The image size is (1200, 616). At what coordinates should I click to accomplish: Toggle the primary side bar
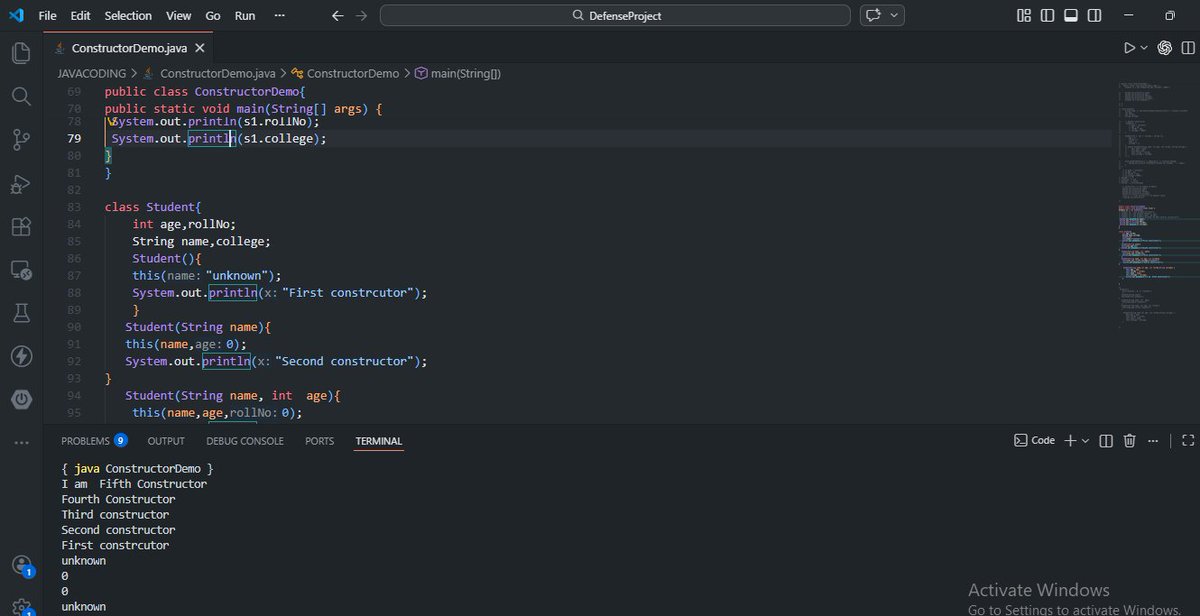1047,16
